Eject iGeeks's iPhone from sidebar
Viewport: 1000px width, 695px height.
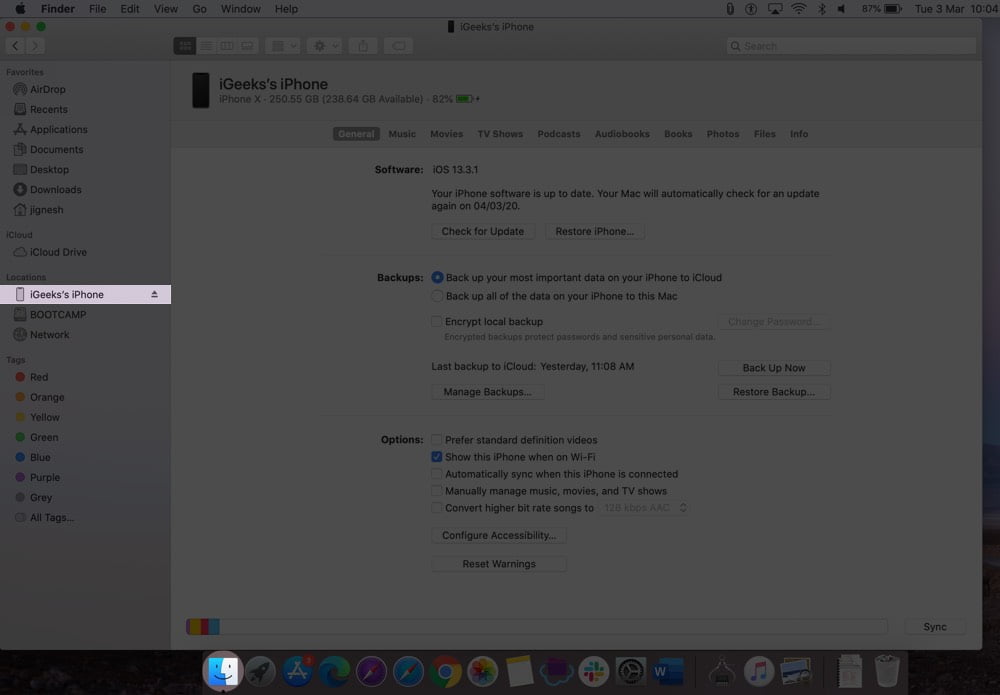[154, 294]
